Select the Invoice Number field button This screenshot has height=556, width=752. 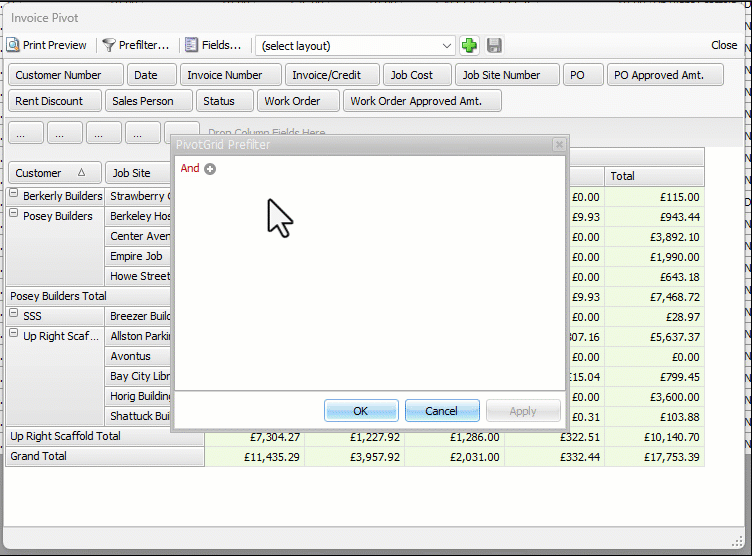[225, 75]
